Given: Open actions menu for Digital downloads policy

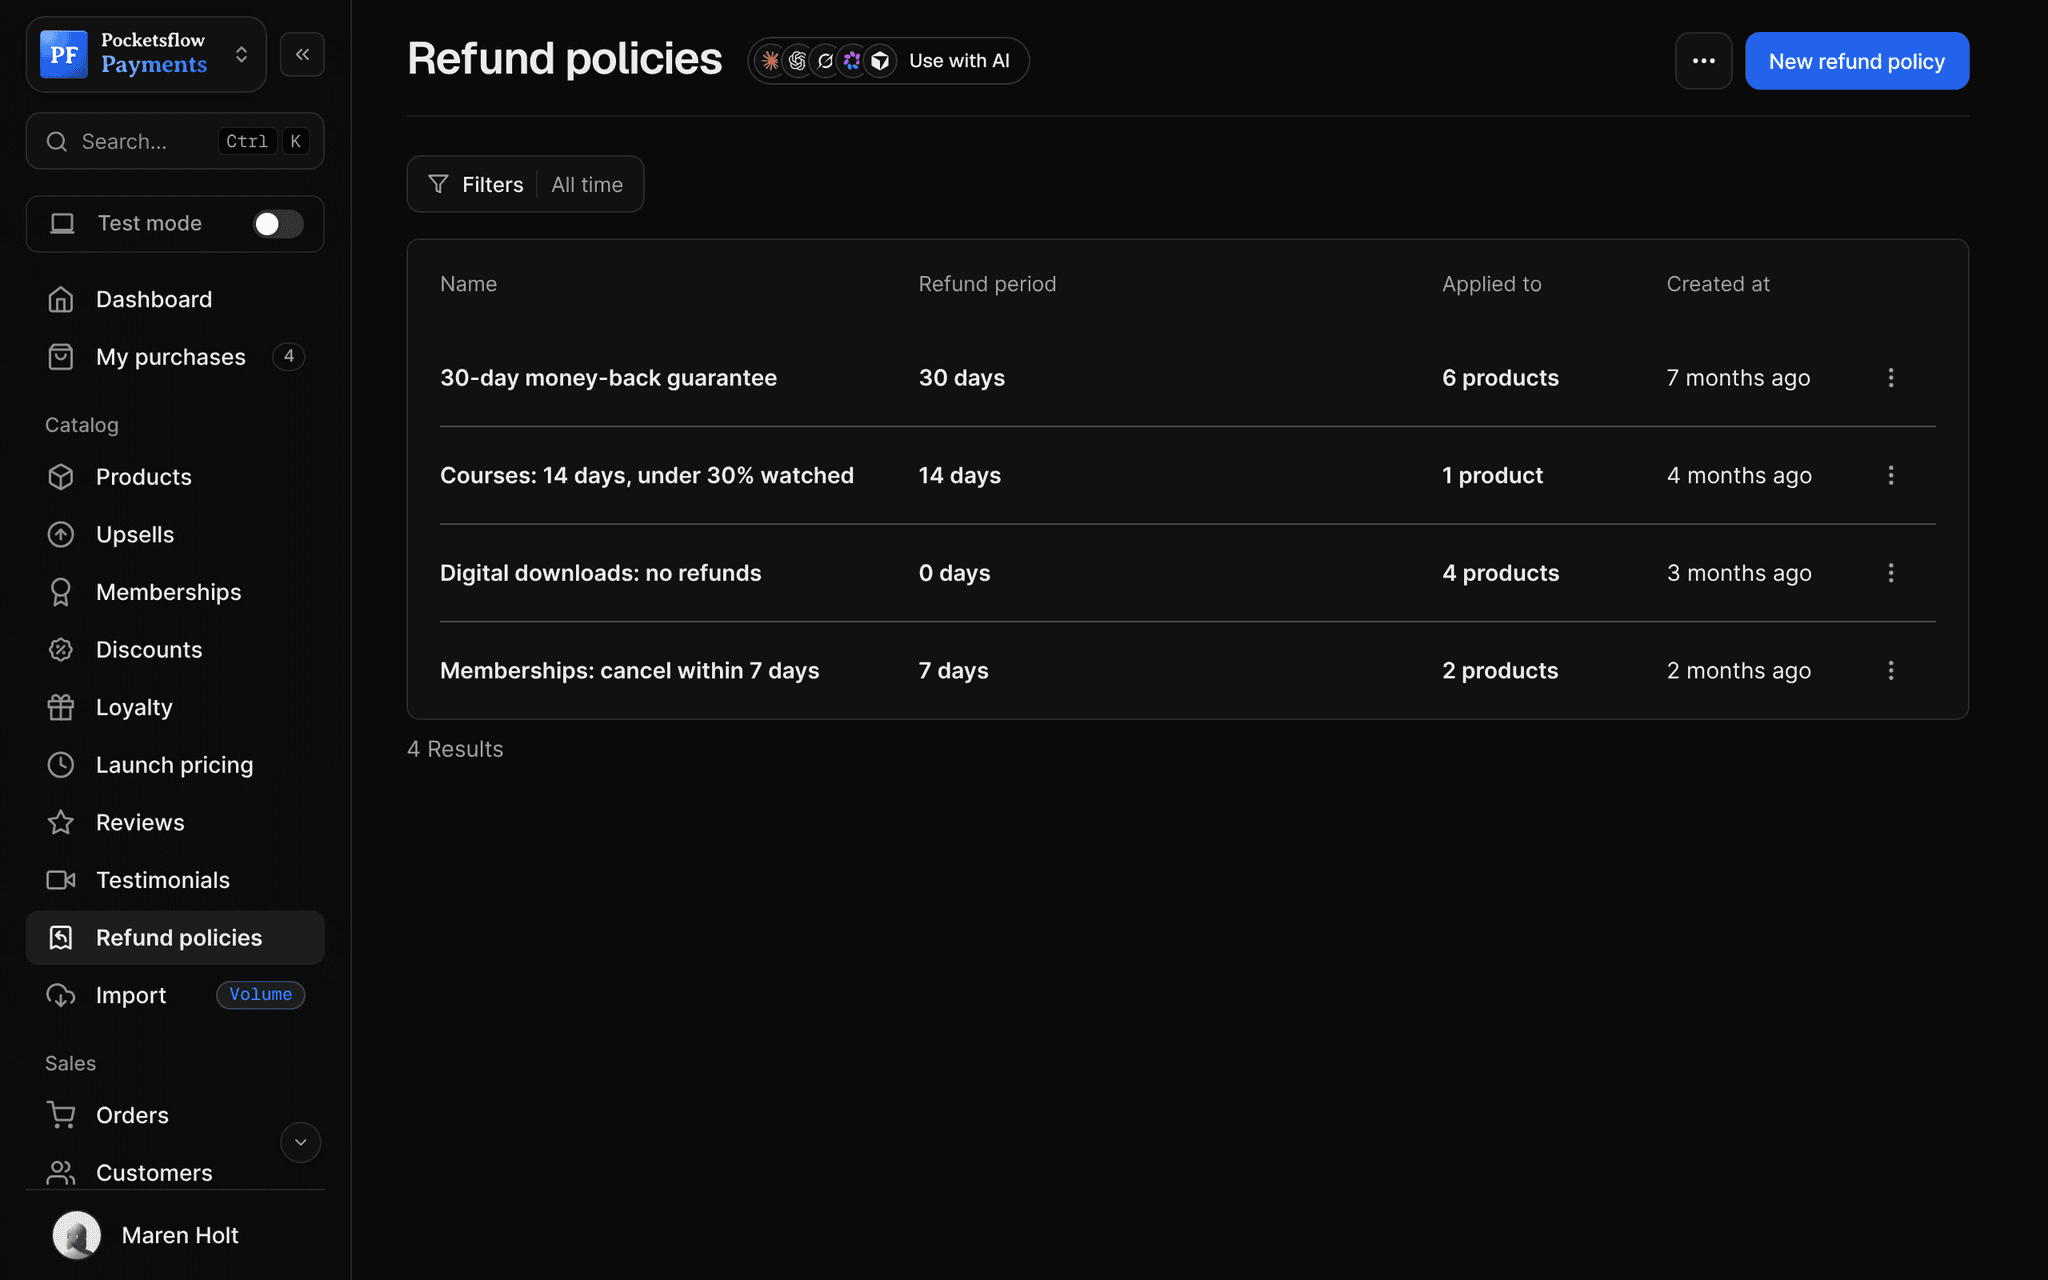Looking at the screenshot, I should point(1890,573).
